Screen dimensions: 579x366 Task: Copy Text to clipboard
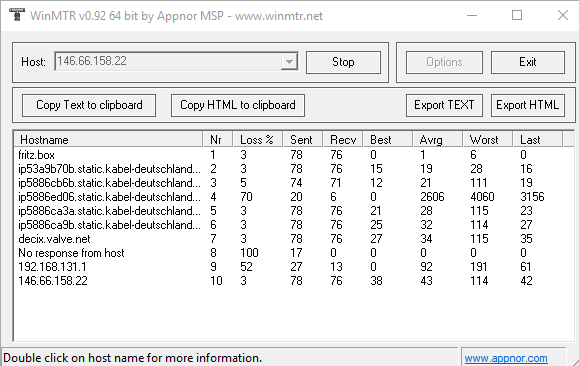coord(89,105)
